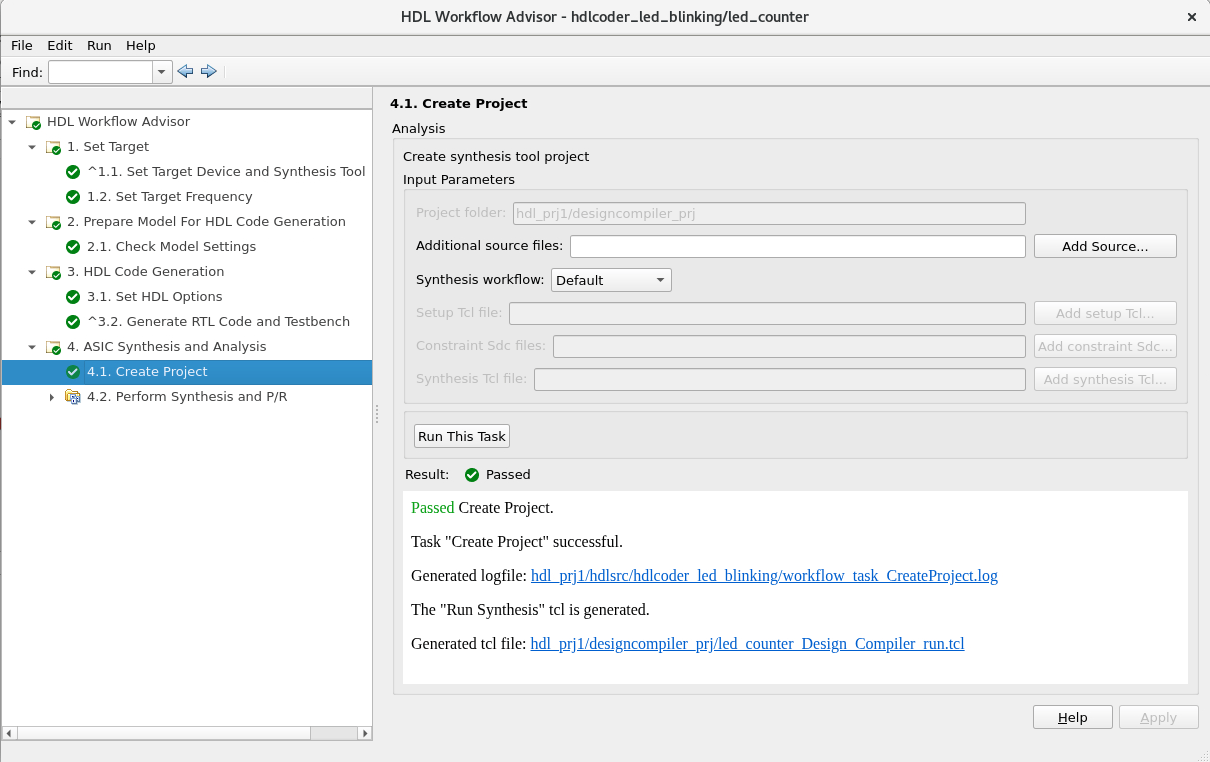
Task: Click the Help button at bottom
Action: coord(1072,717)
